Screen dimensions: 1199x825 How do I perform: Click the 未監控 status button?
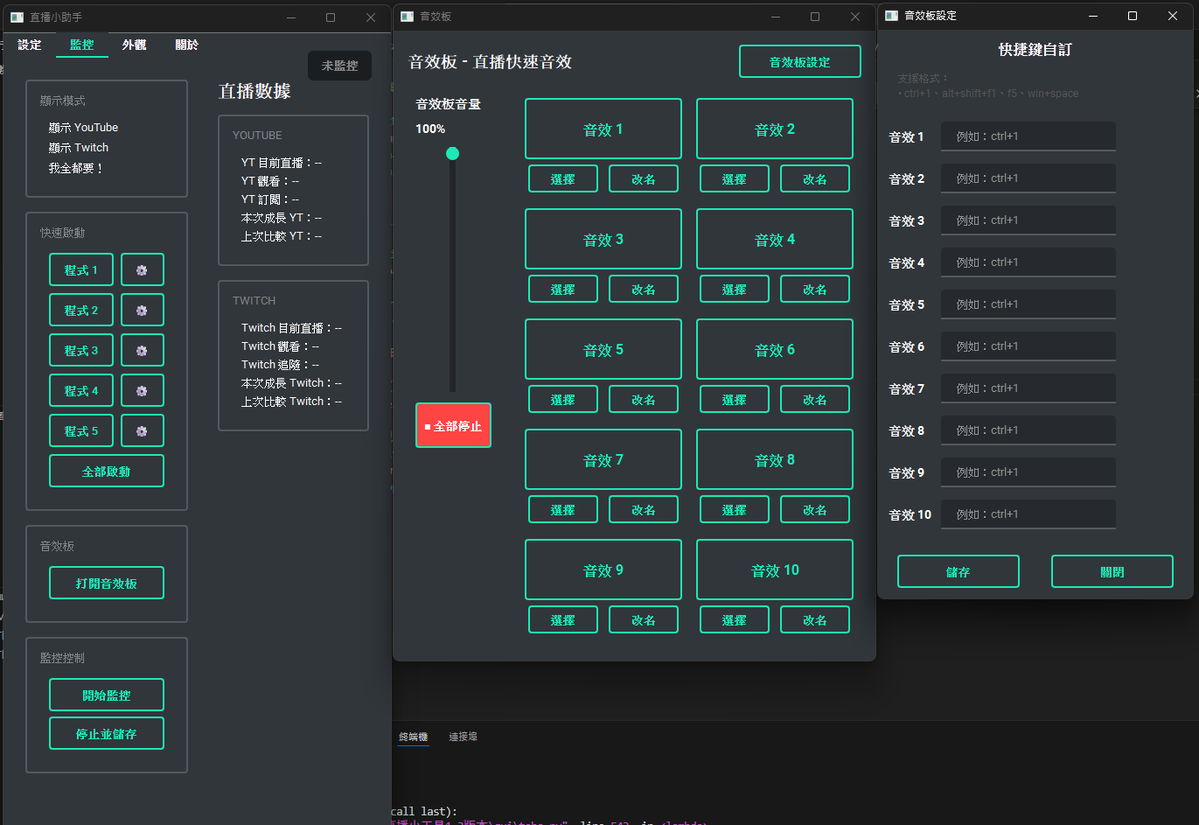(340, 66)
